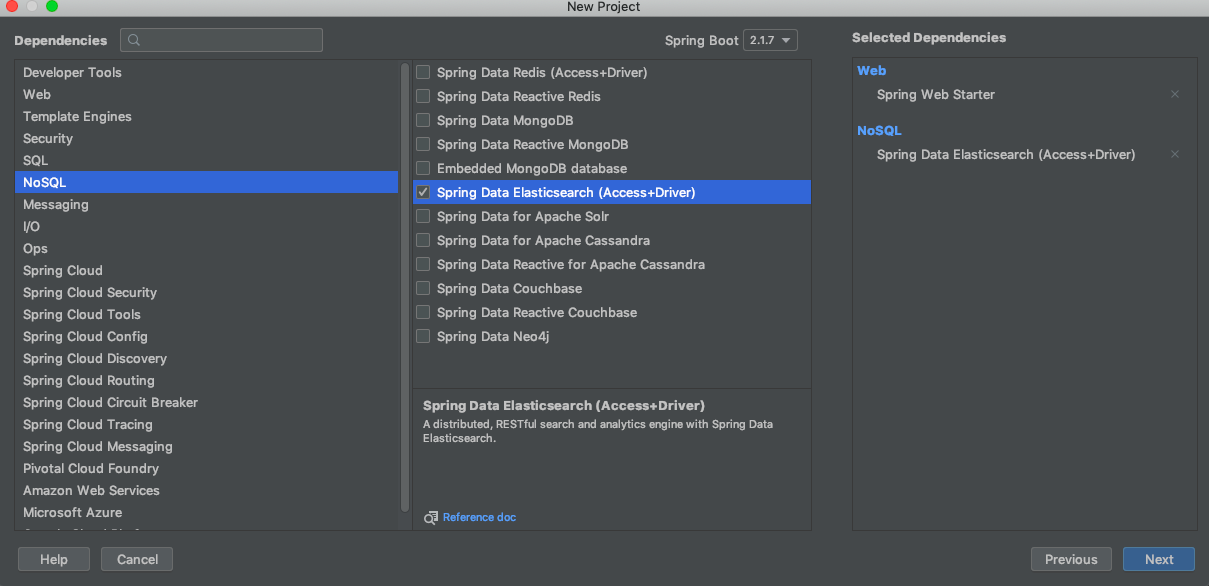Choose the Microsoft Azure category
The width and height of the screenshot is (1209, 586).
(206, 512)
